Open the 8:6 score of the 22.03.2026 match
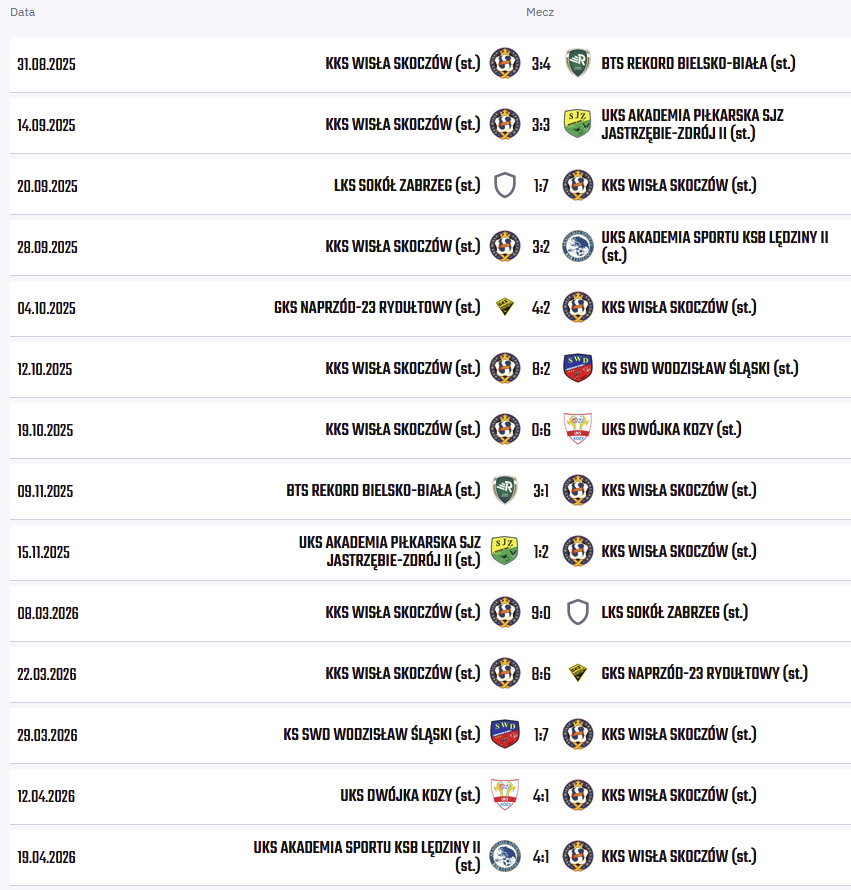The height and width of the screenshot is (890, 851). click(x=541, y=674)
